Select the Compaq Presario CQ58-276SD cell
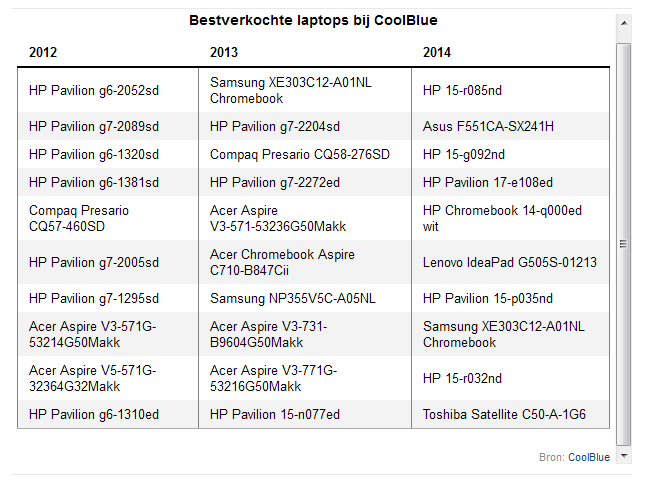This screenshot has height=482, width=645. coord(300,154)
